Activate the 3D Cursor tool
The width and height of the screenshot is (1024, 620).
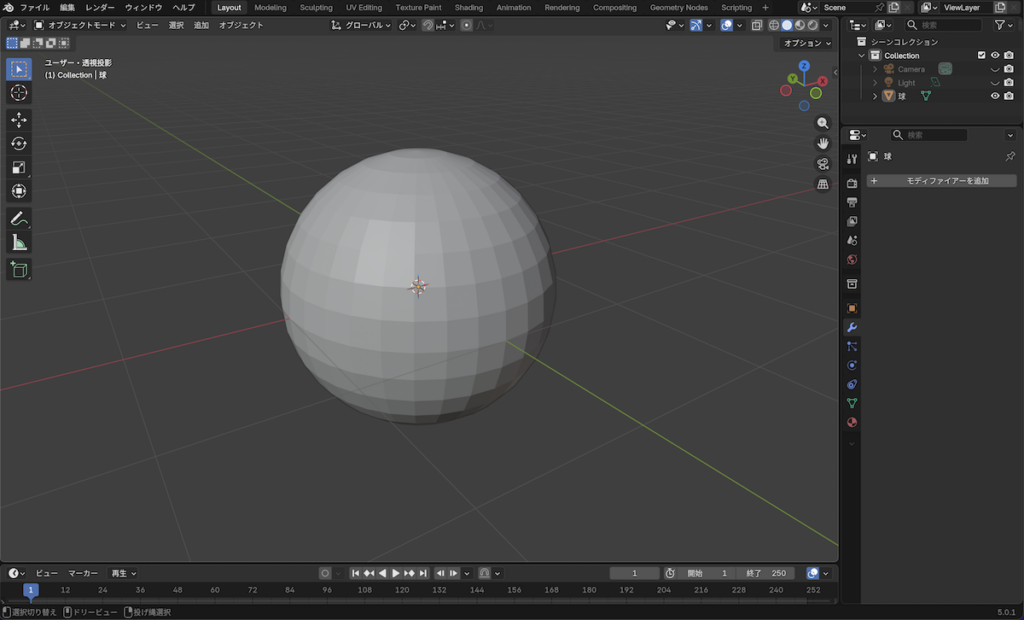[19, 93]
